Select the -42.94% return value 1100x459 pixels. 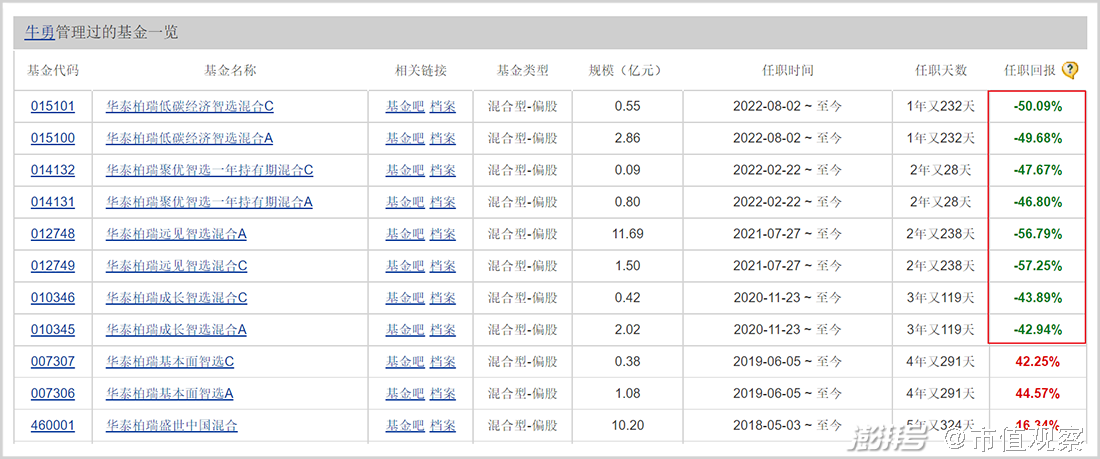[1038, 329]
